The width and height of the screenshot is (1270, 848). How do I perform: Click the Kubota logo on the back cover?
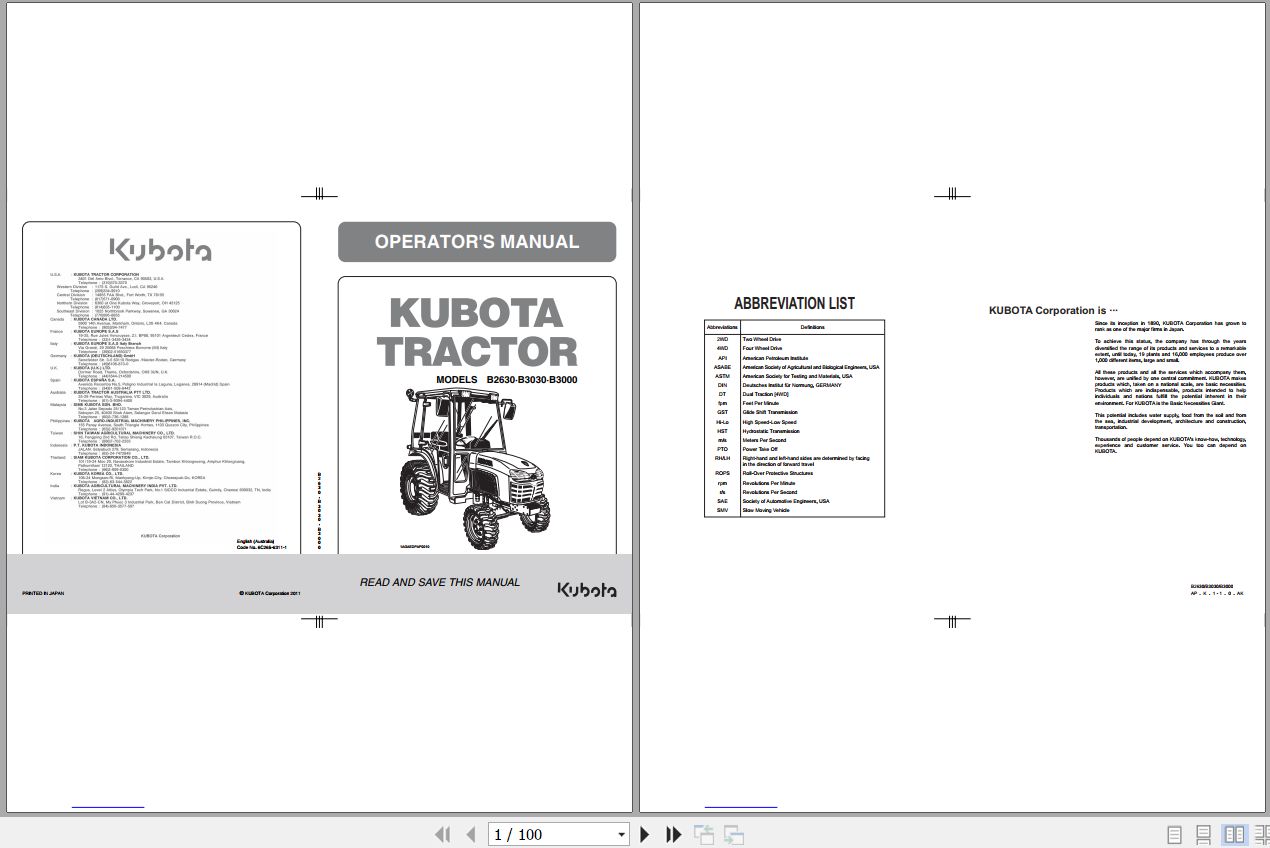[161, 250]
